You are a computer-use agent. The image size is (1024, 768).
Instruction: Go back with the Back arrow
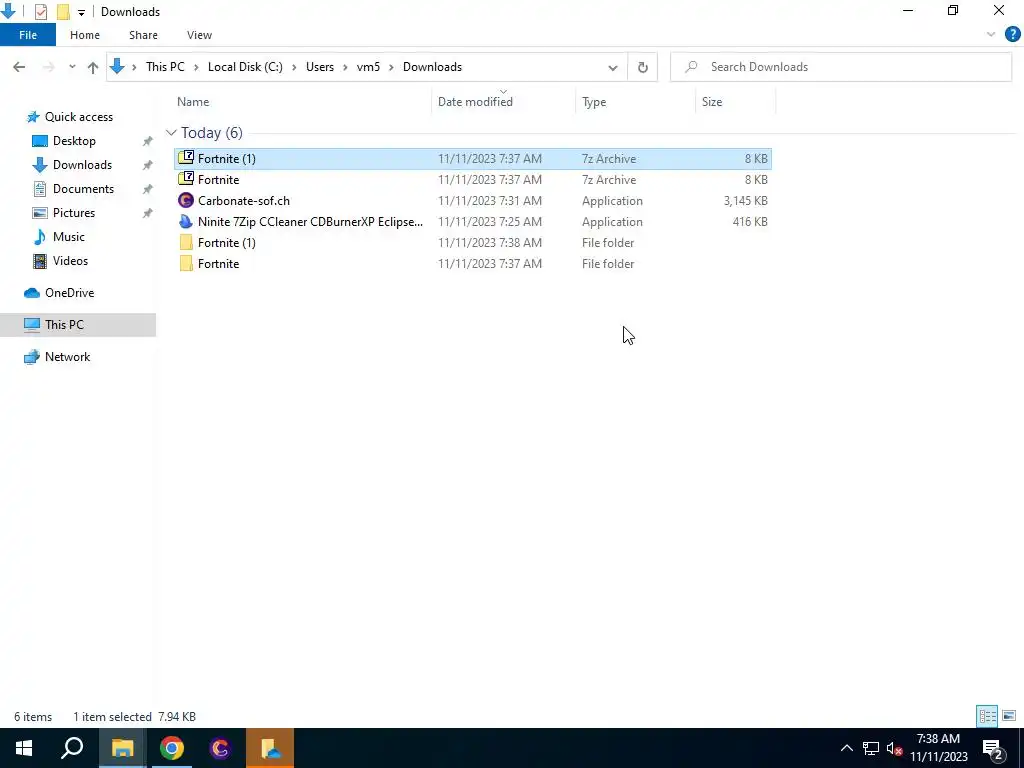pos(19,67)
